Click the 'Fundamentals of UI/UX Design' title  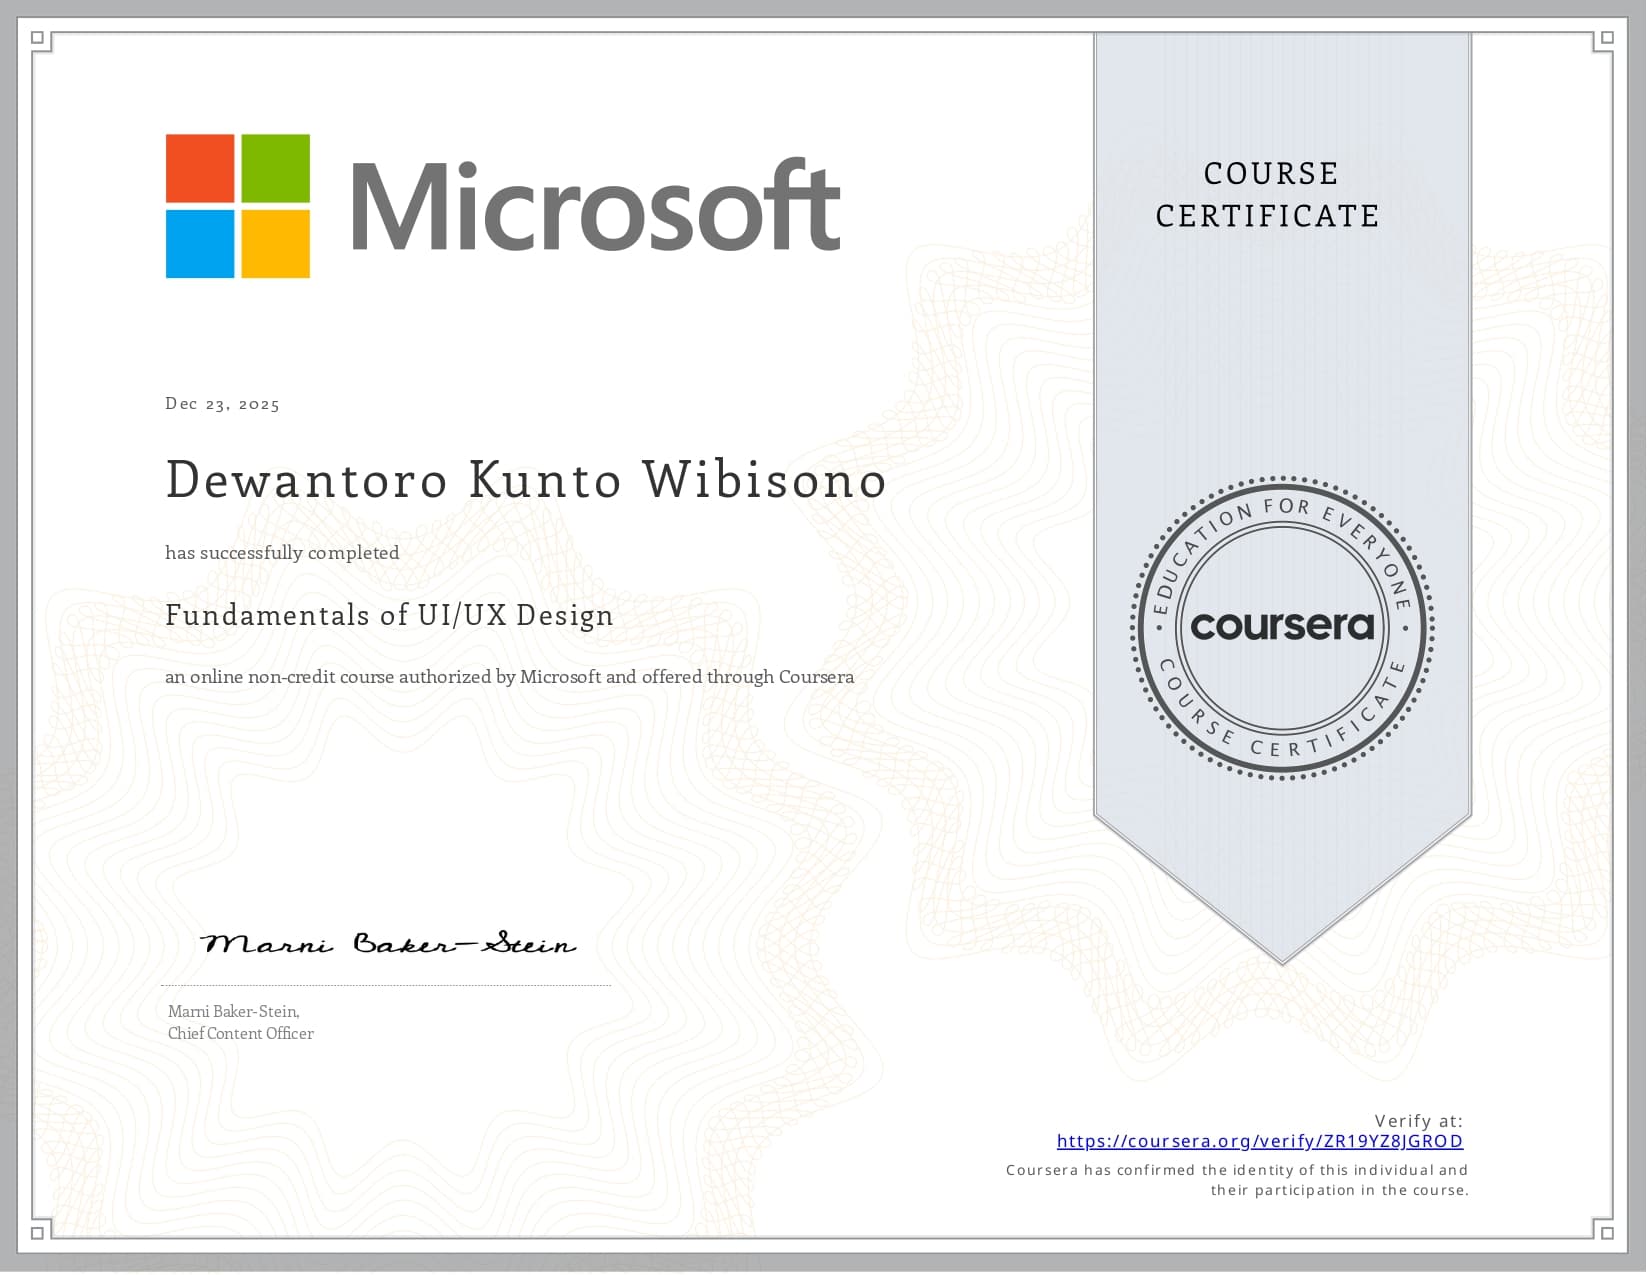pos(389,615)
